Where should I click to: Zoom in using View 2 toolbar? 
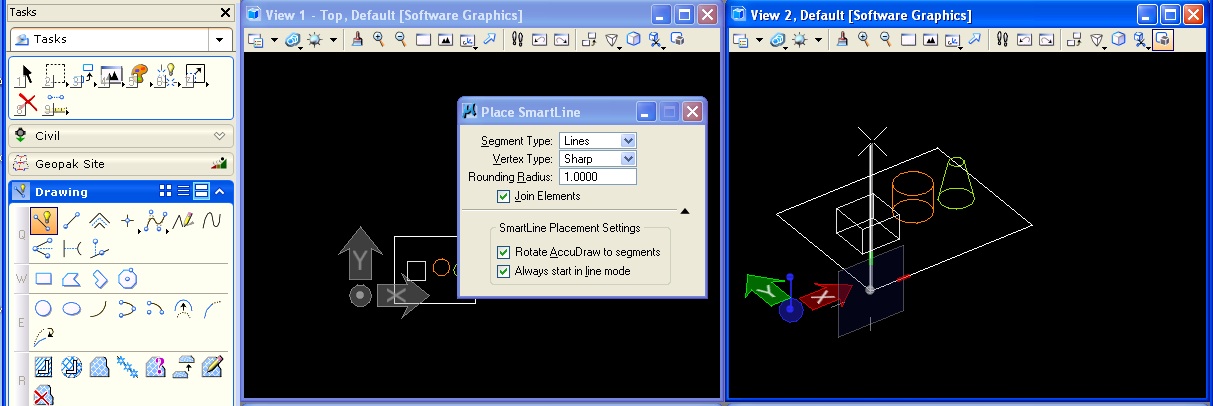[x=864, y=40]
